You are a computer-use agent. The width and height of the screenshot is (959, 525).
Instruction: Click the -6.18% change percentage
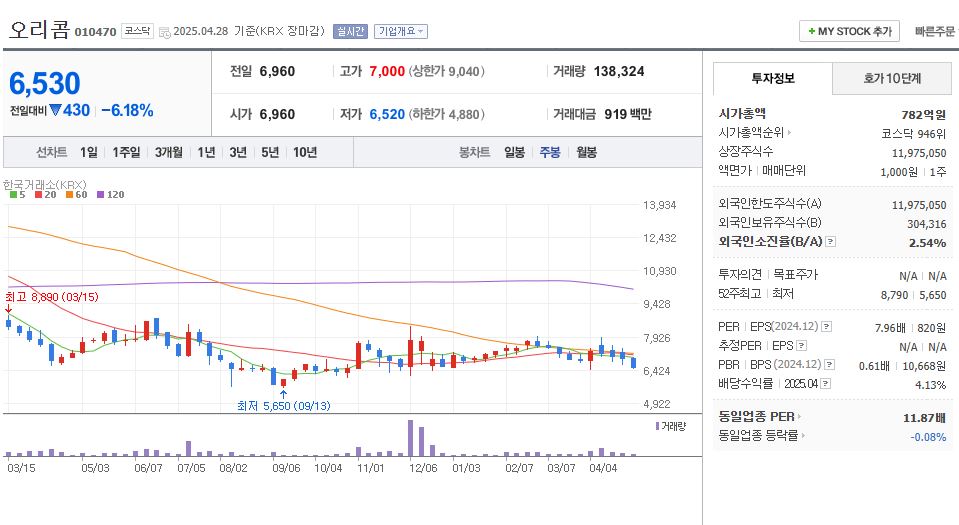127,111
